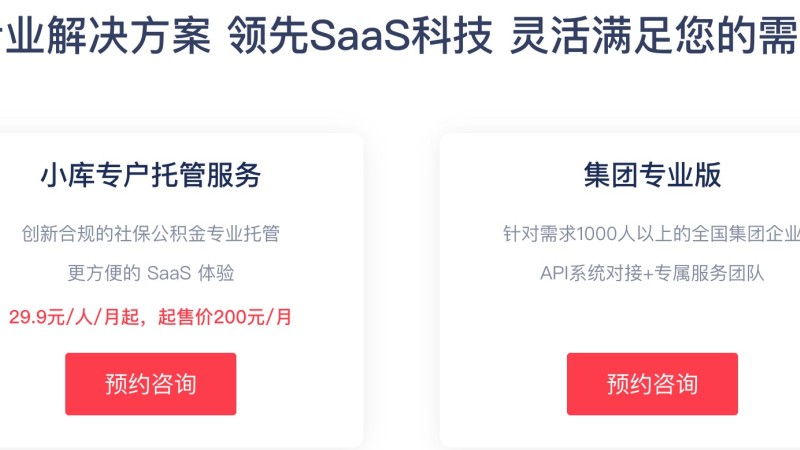Image resolution: width=800 pixels, height=450 pixels.
Task: Click the 更方便的 SaaS 体验 line
Action: click(151, 273)
